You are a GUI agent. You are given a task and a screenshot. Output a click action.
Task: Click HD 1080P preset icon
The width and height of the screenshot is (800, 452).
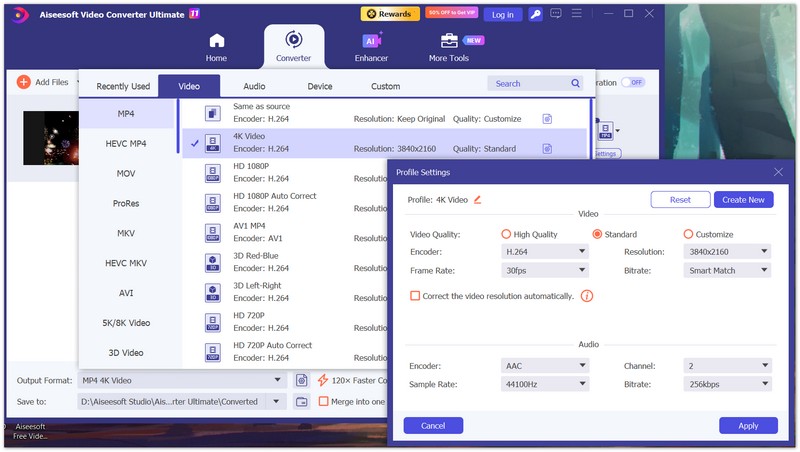click(x=213, y=173)
